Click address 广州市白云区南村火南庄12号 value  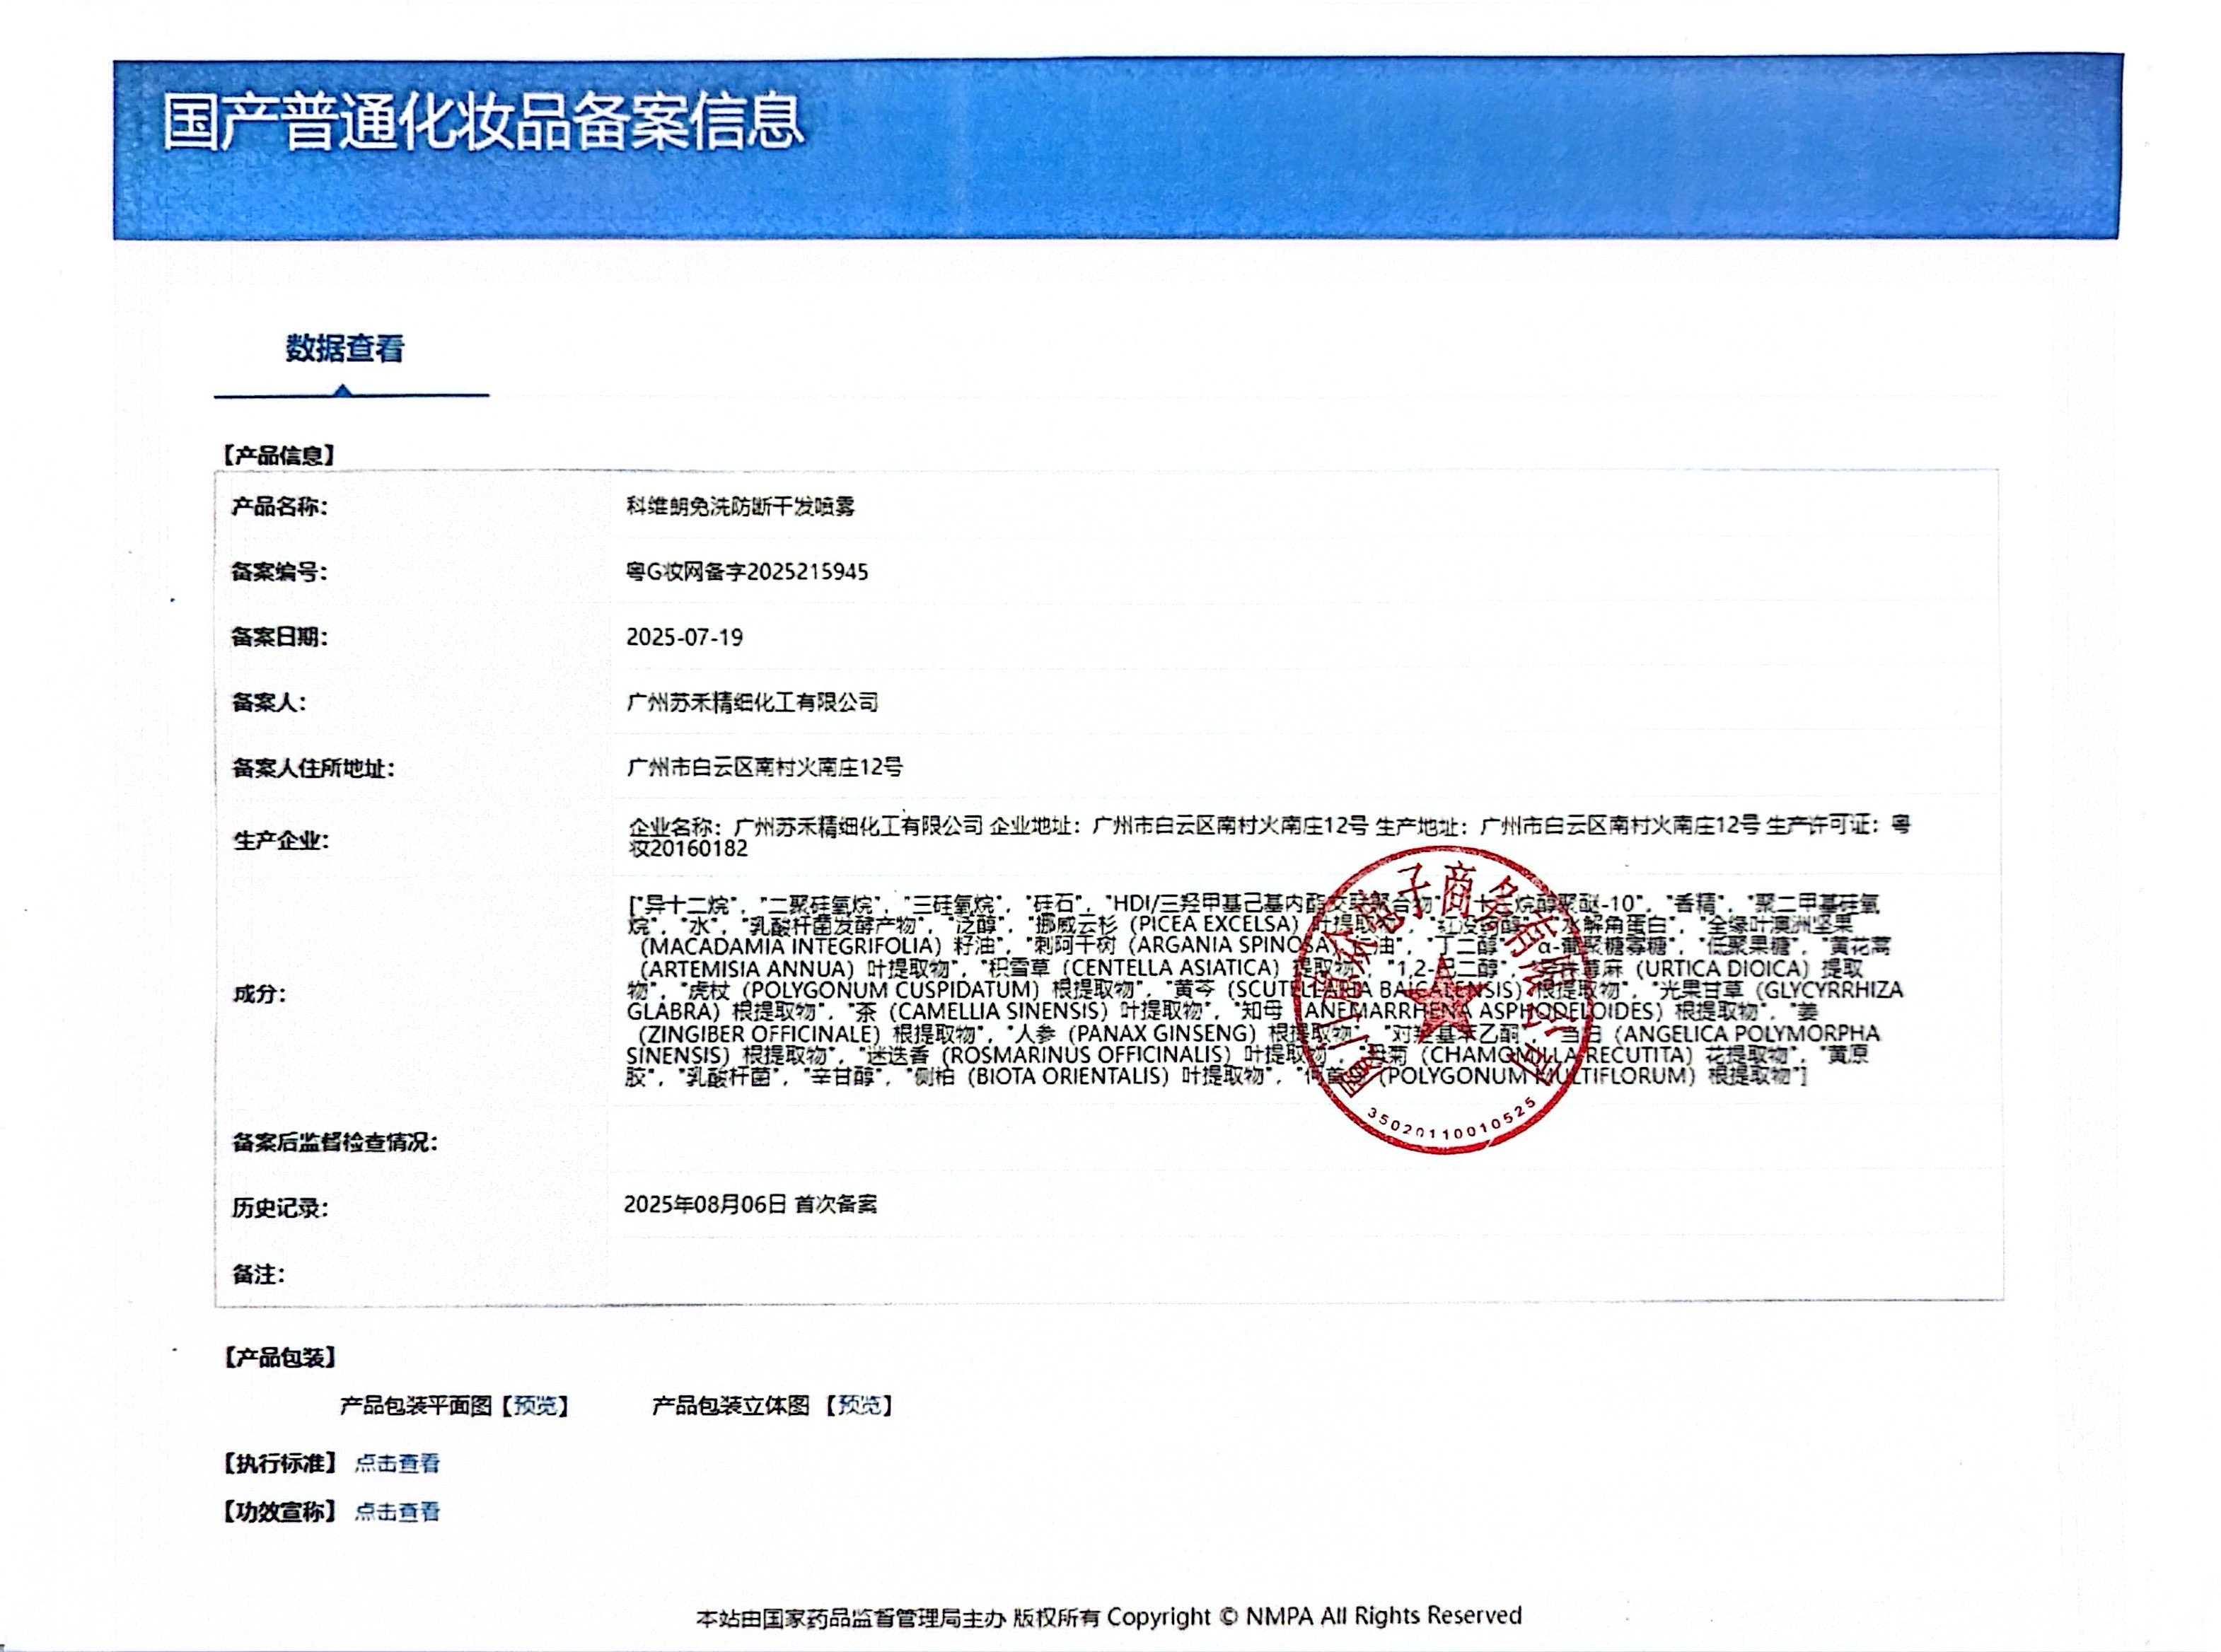click(x=764, y=767)
